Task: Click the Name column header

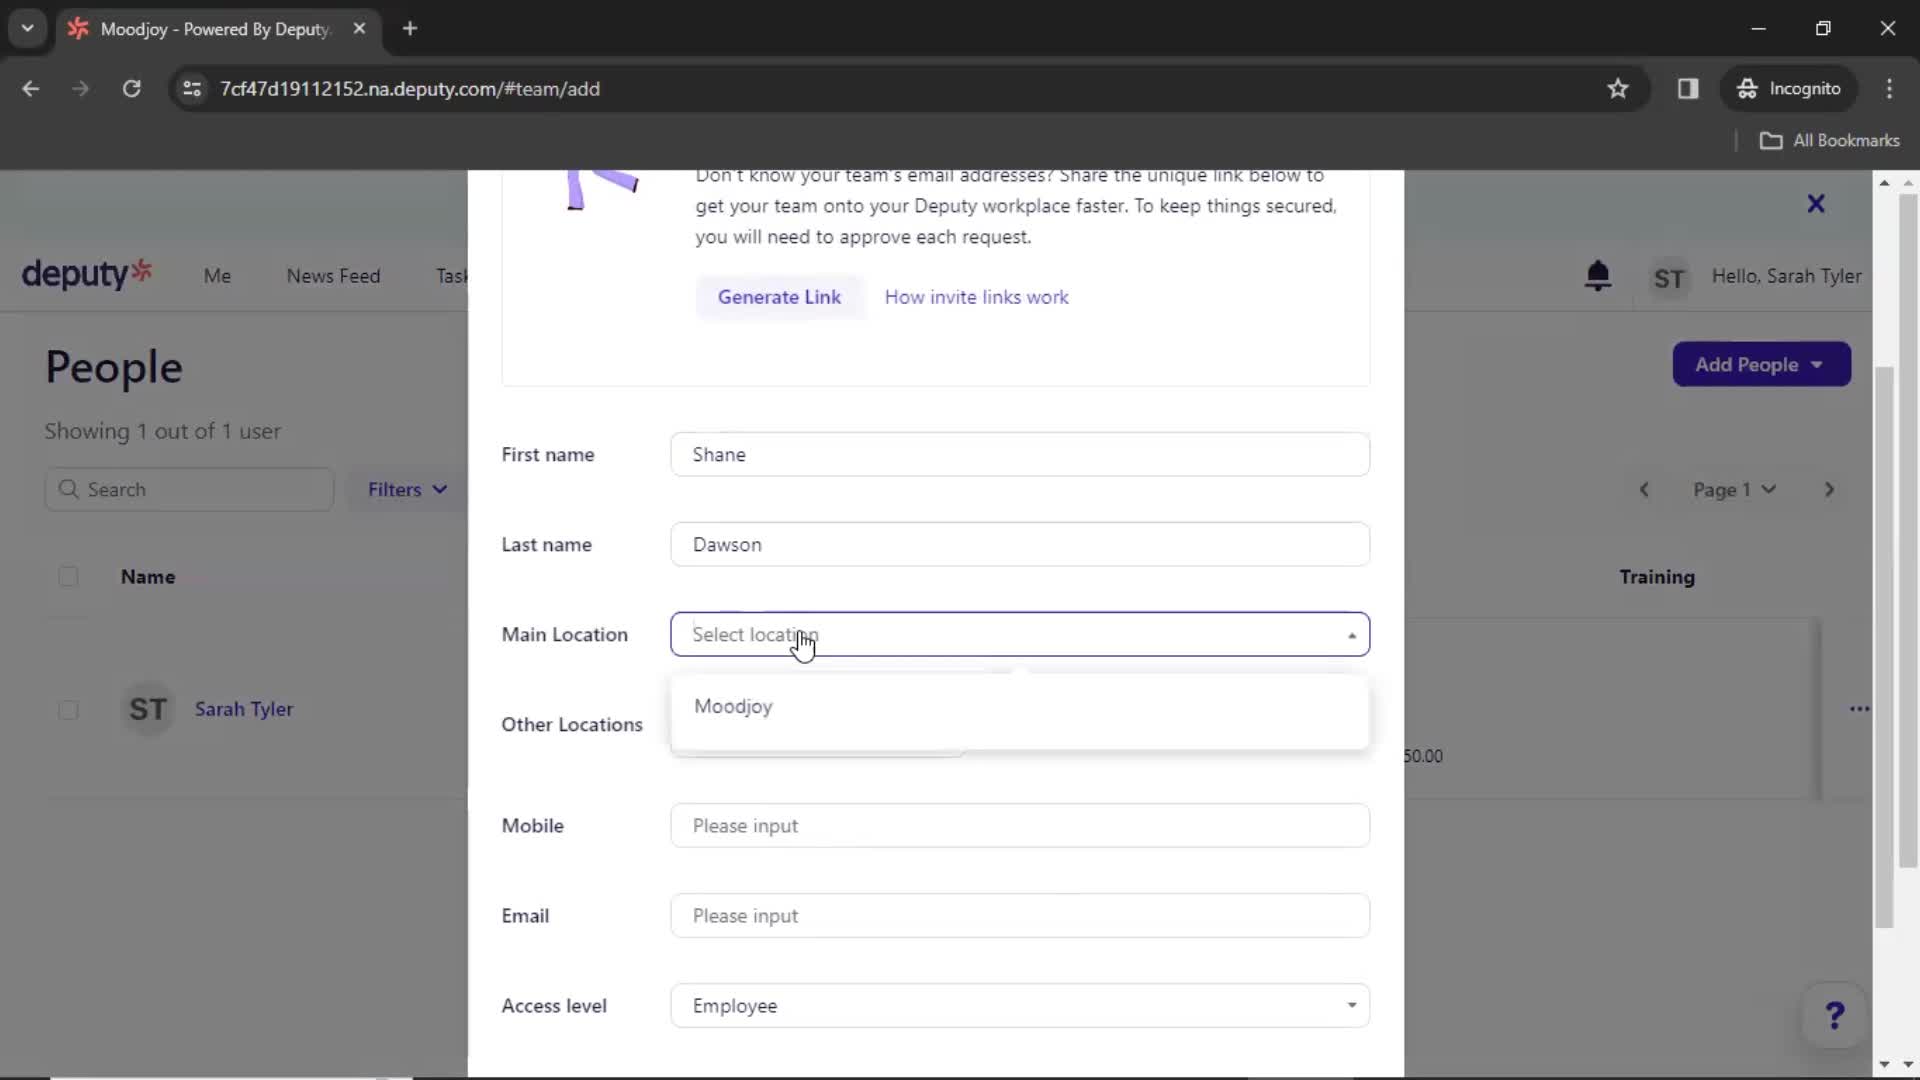Action: tap(148, 577)
